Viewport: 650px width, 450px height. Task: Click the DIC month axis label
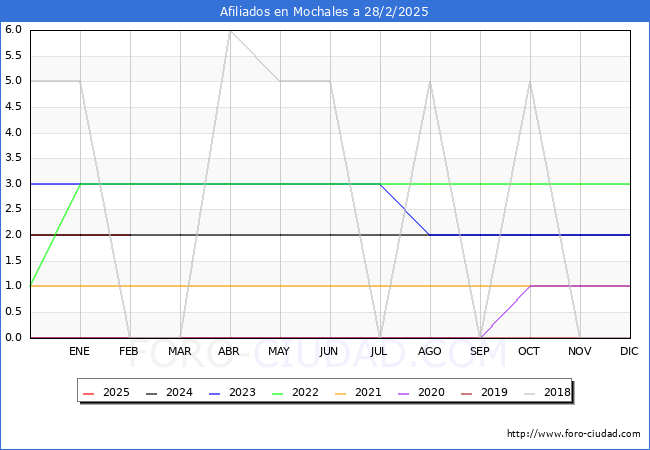[x=629, y=351]
